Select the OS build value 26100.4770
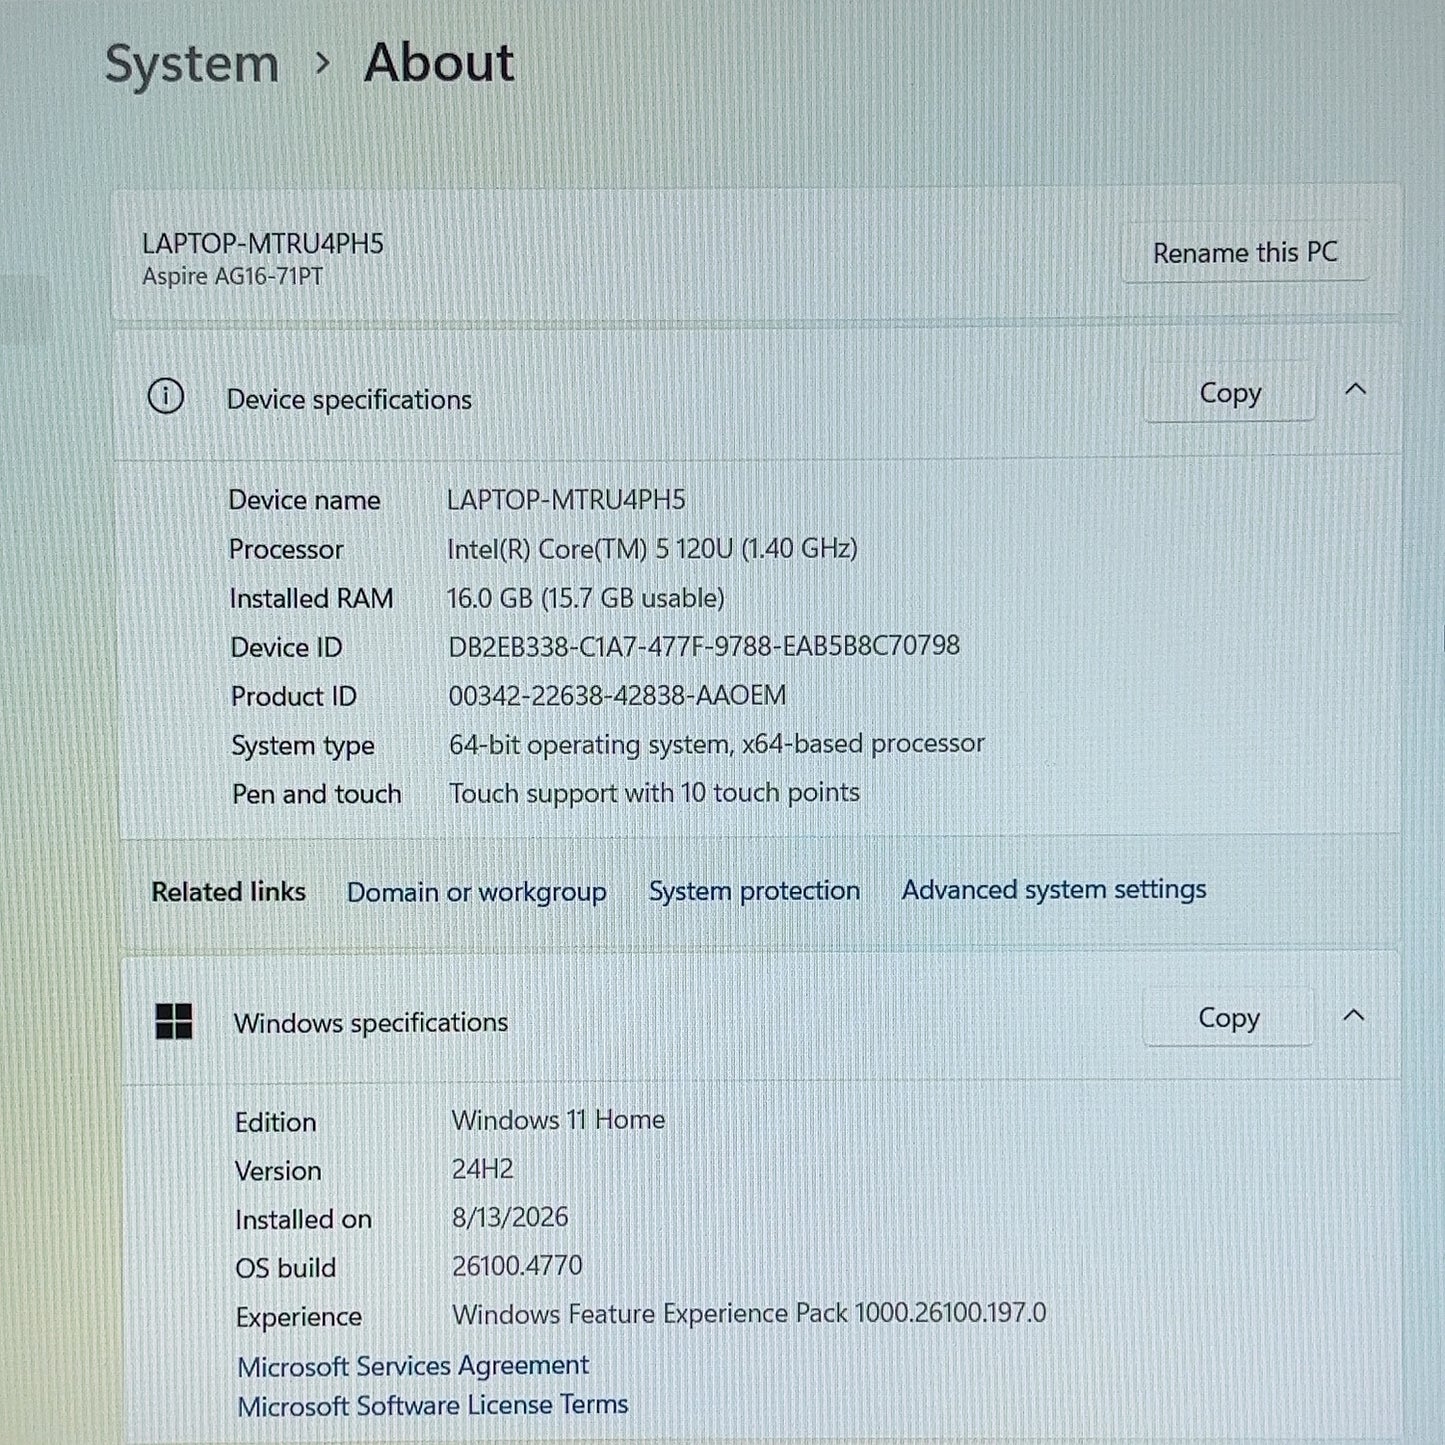The width and height of the screenshot is (1445, 1445). 517,1266
